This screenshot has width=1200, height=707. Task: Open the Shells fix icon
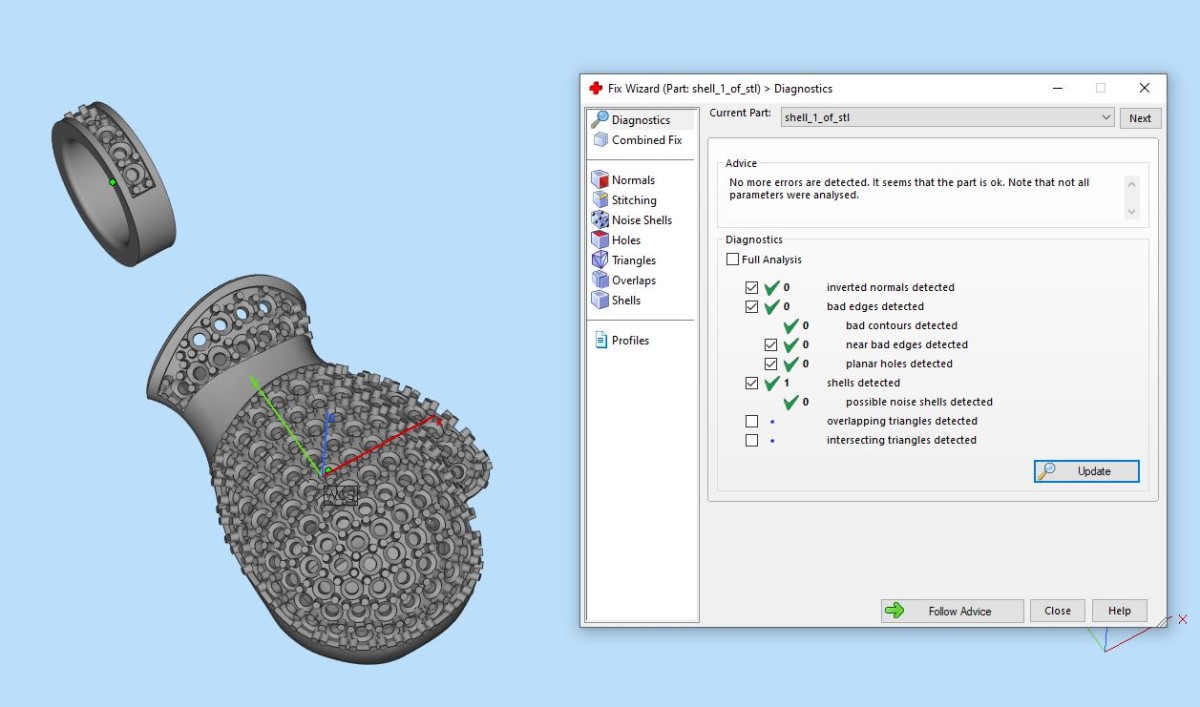[x=600, y=300]
